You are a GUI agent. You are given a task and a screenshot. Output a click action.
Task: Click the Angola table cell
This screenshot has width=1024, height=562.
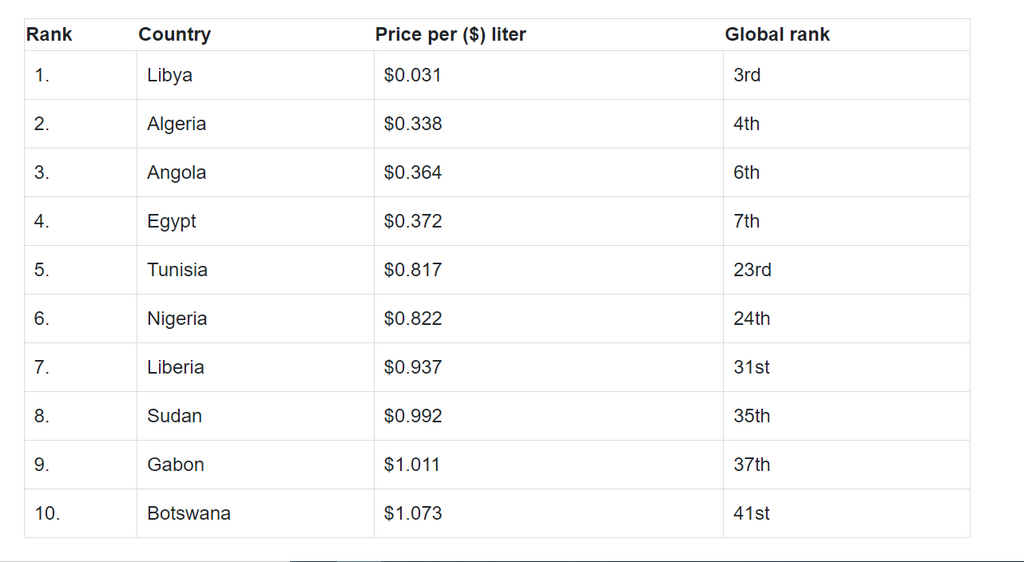pos(176,173)
